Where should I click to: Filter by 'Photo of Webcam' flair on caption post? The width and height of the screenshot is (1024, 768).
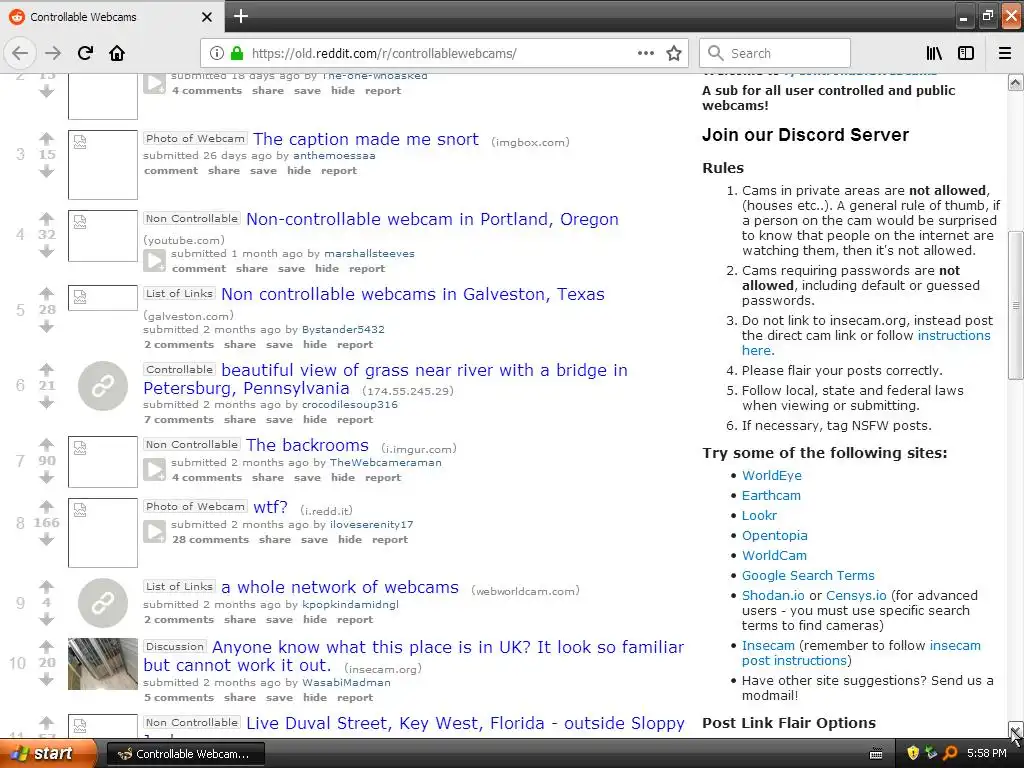point(195,138)
